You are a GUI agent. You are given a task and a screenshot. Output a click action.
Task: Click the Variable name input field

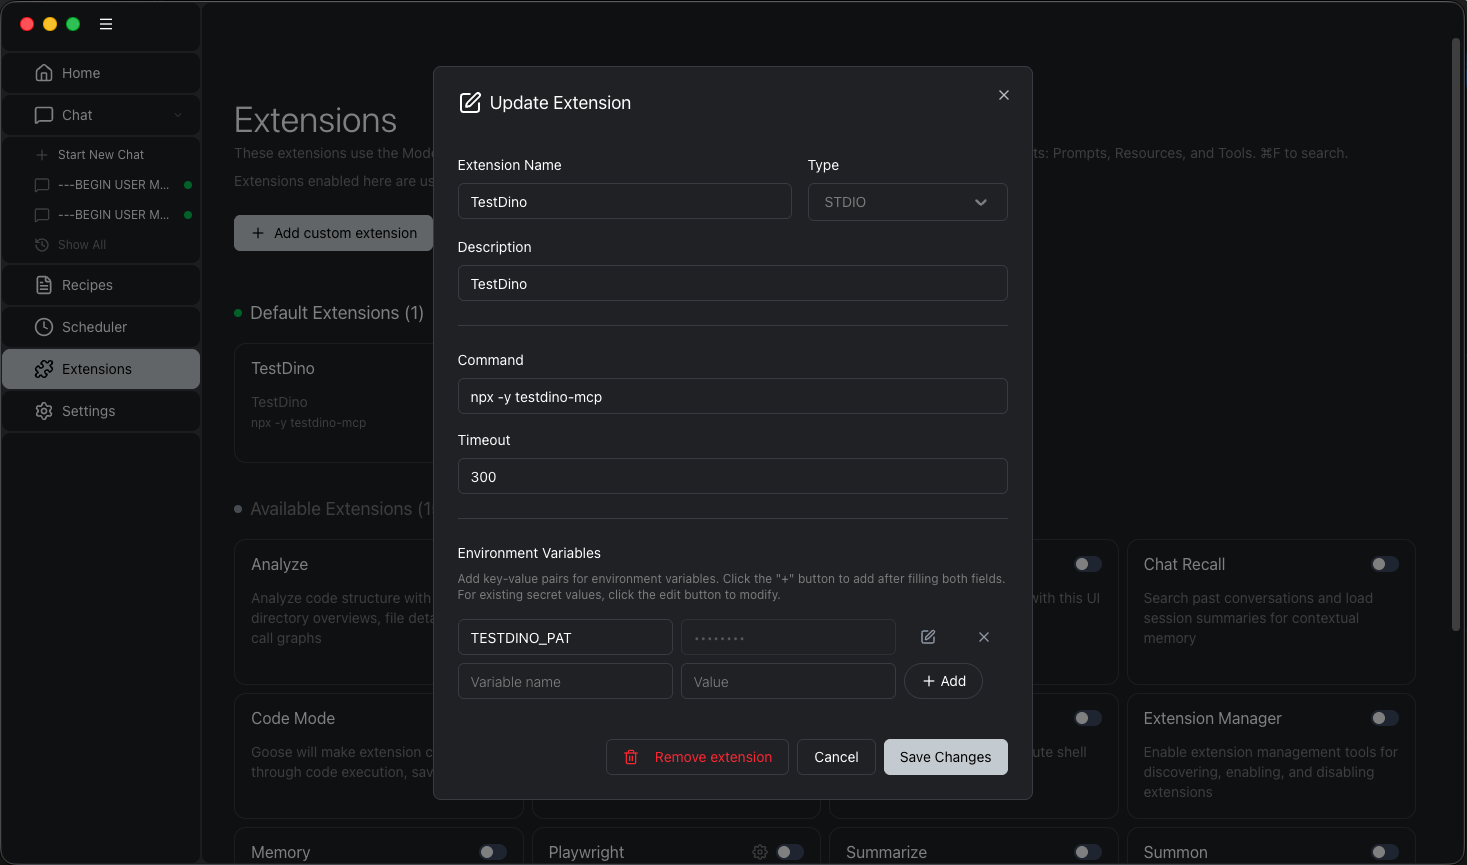[564, 682]
